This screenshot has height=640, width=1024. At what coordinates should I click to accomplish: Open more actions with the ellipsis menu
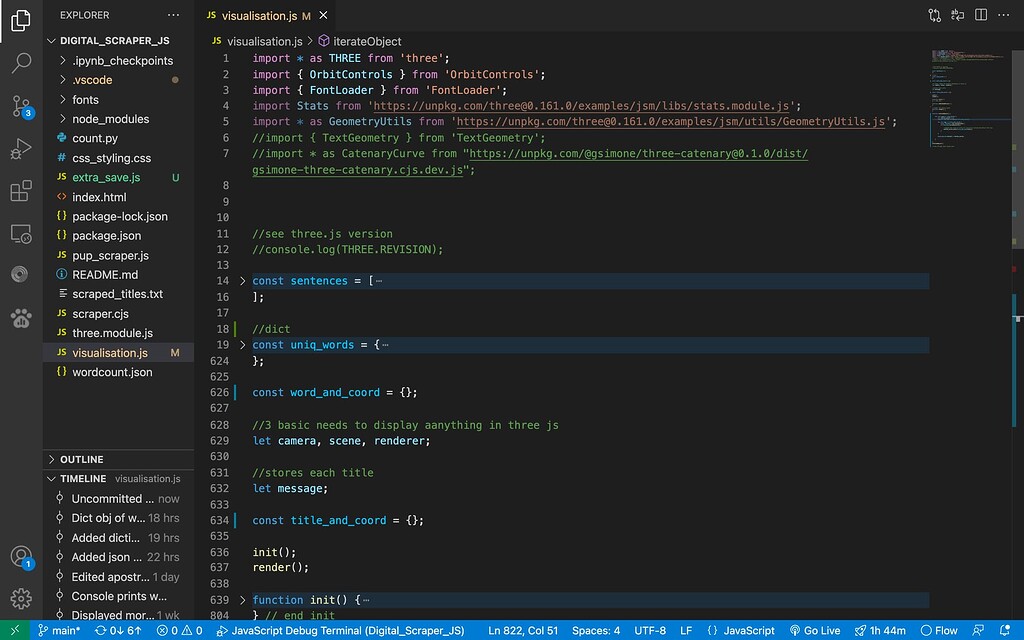(1003, 15)
